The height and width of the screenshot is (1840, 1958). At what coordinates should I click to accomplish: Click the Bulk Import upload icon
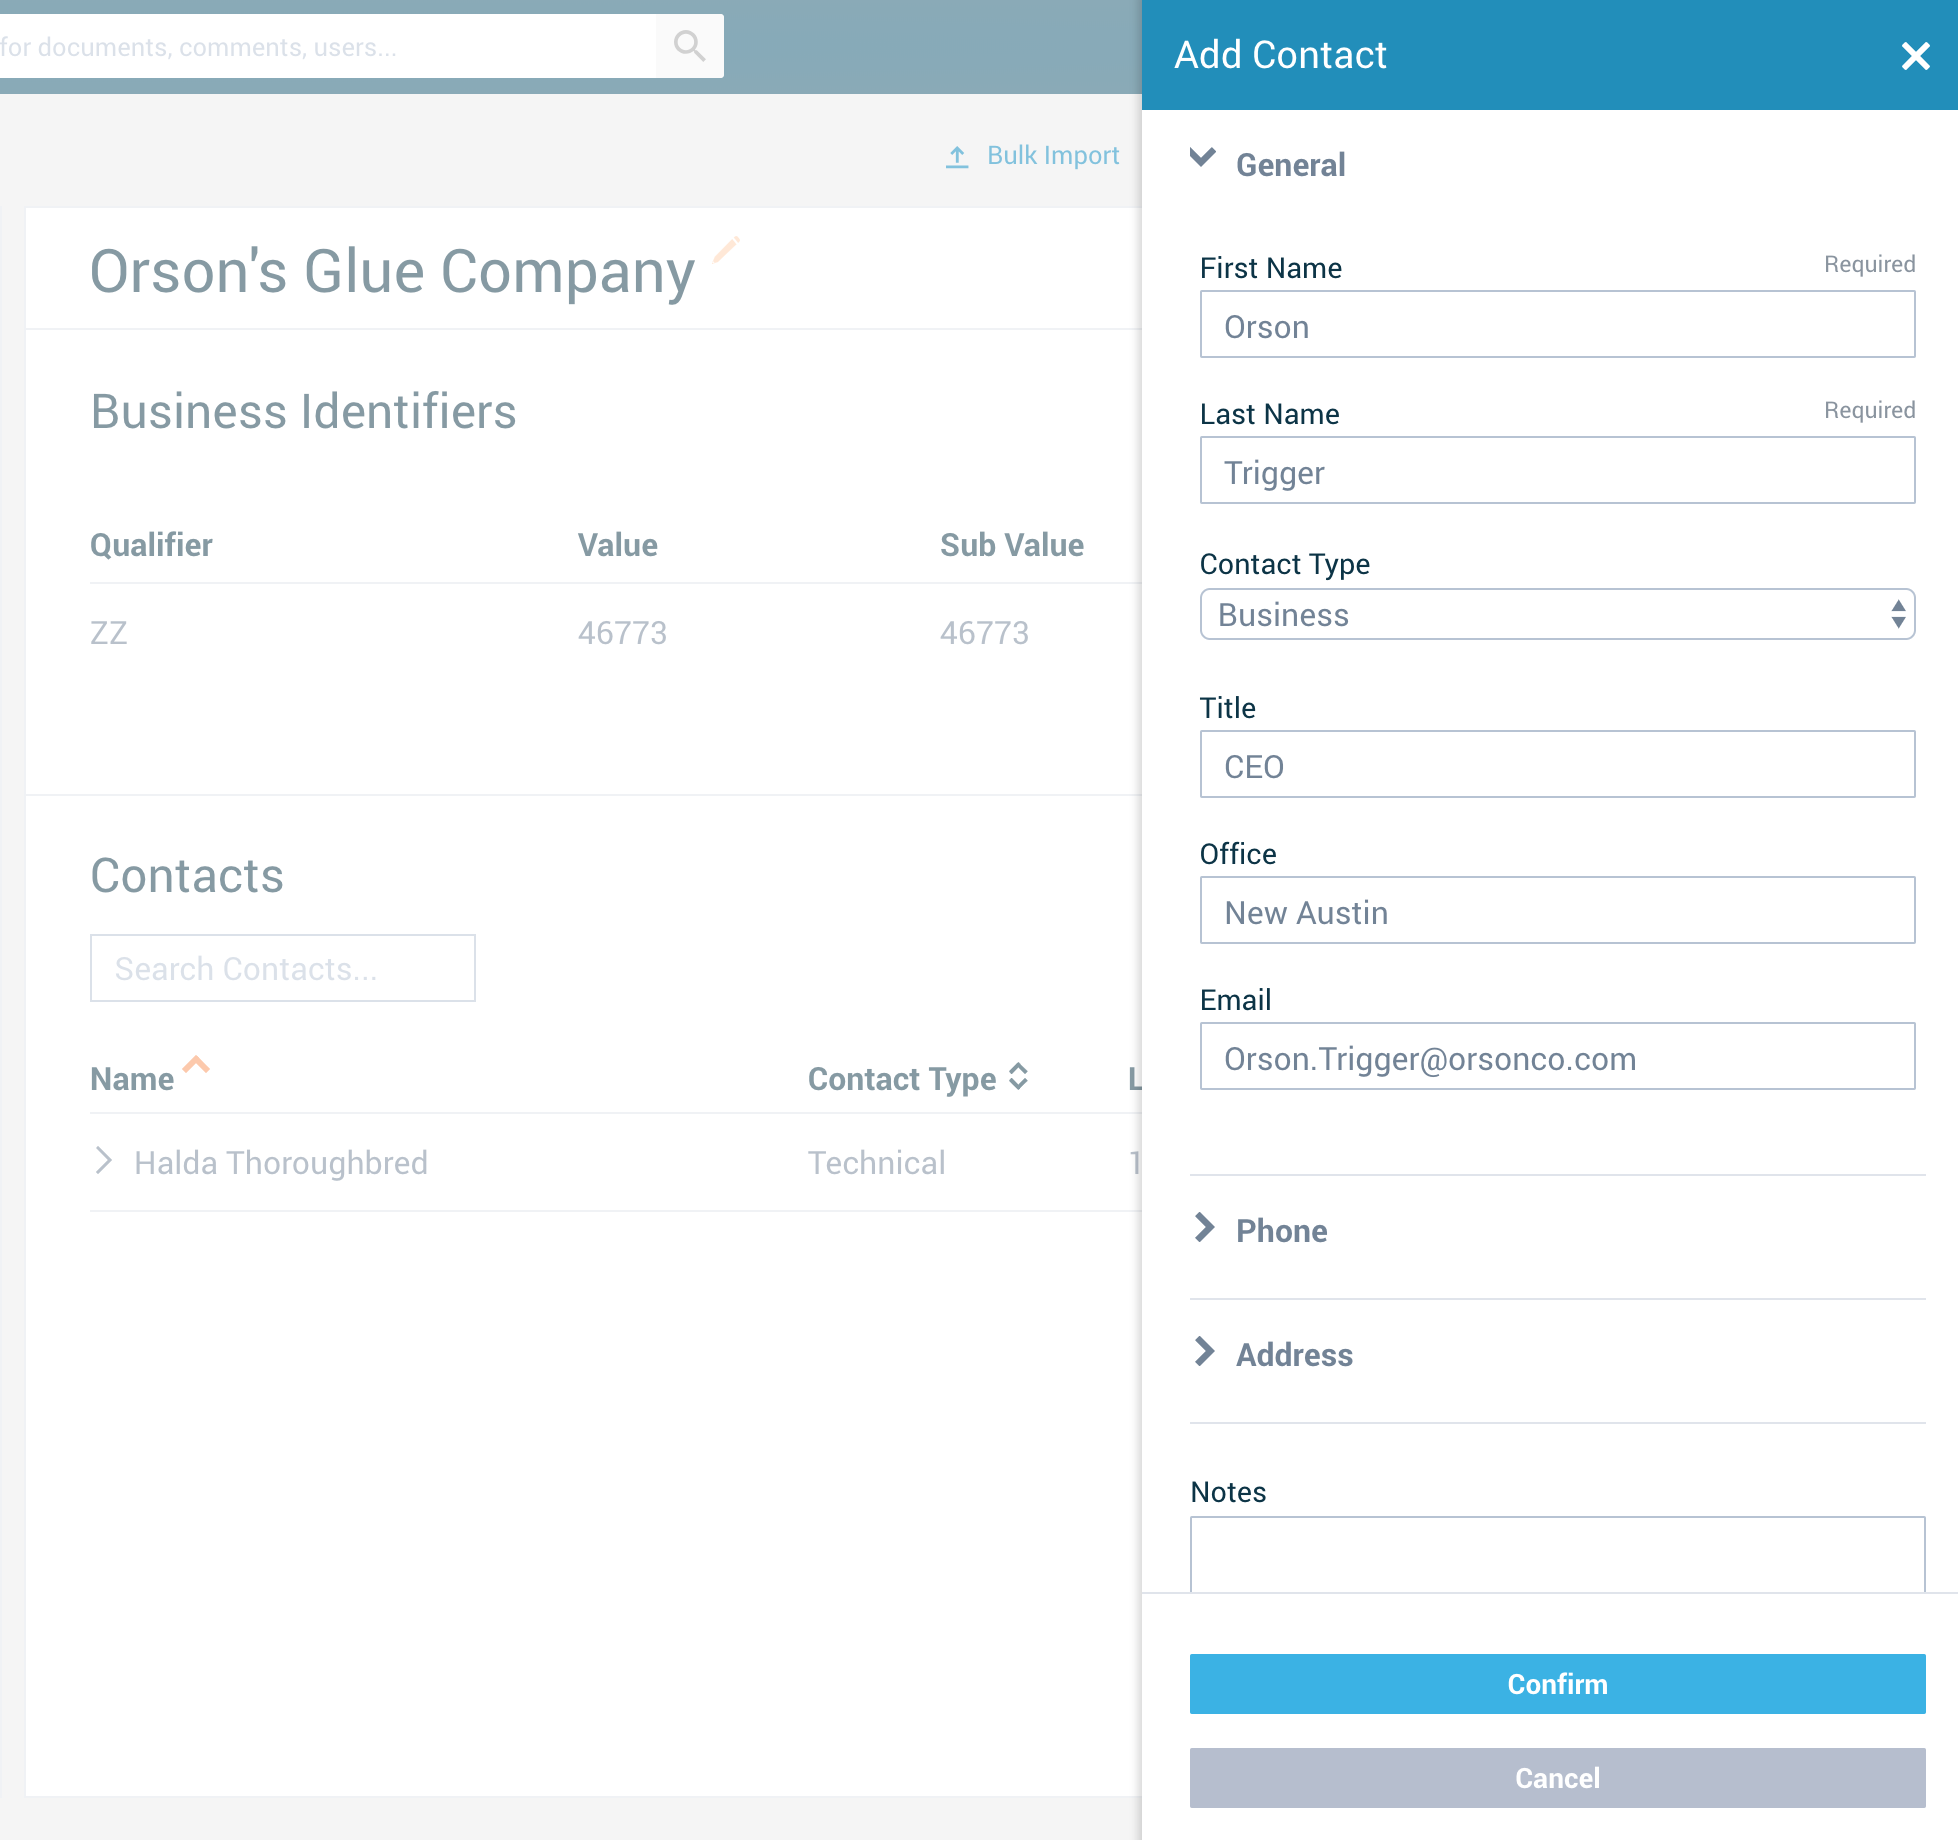coord(957,157)
